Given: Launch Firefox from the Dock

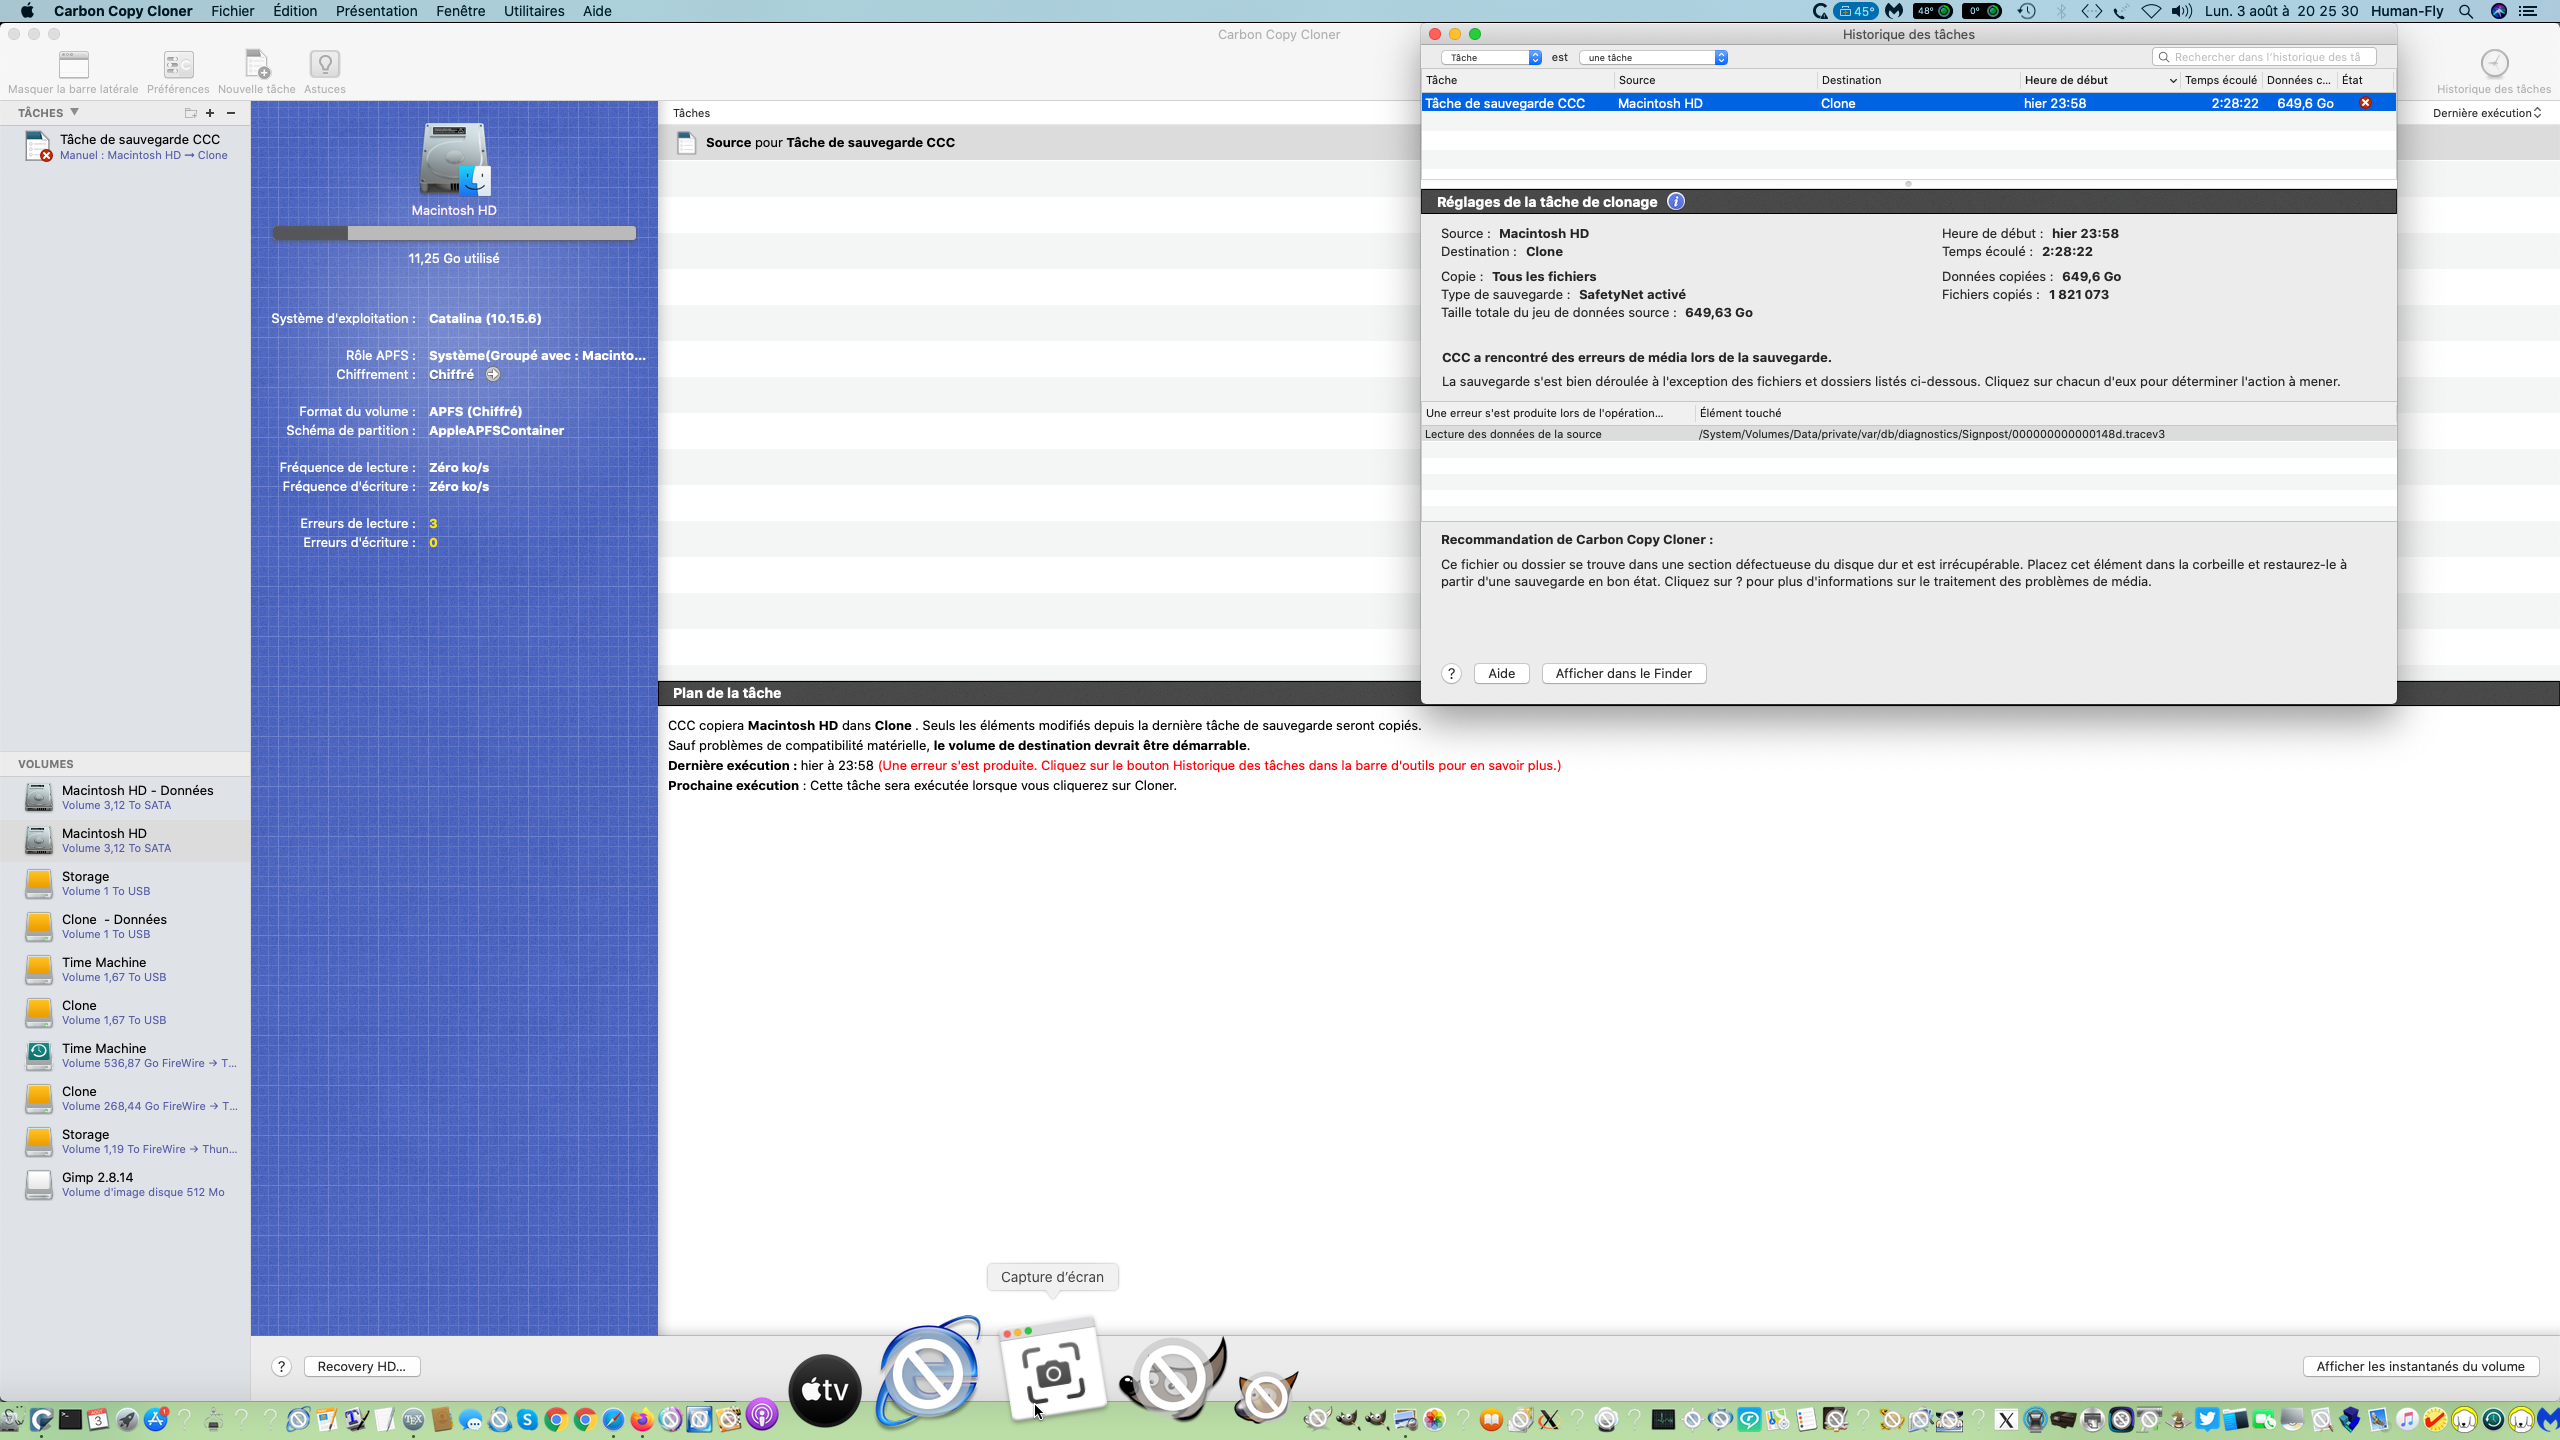Looking at the screenshot, I should pyautogui.click(x=642, y=1419).
